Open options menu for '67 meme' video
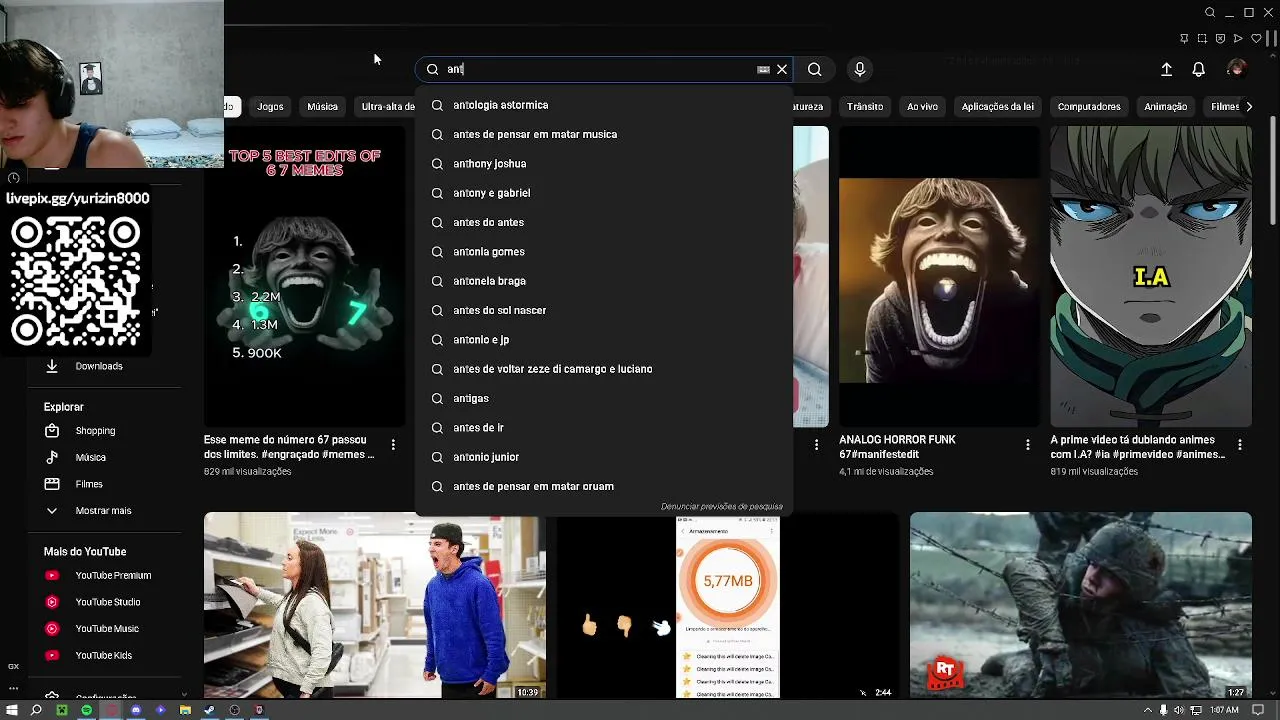 pyautogui.click(x=393, y=444)
